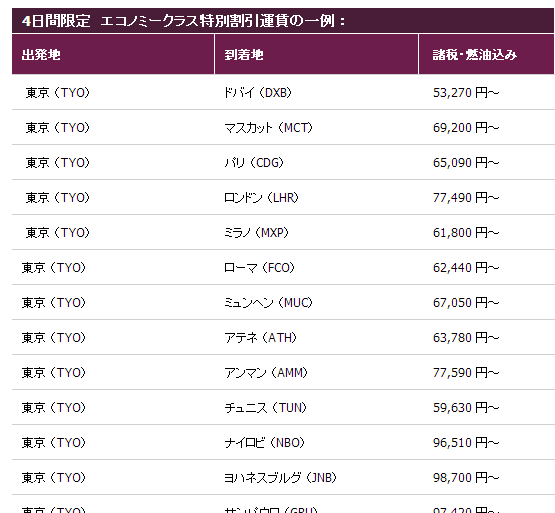Click the 53,270 円 Dubai fare

tap(466, 93)
